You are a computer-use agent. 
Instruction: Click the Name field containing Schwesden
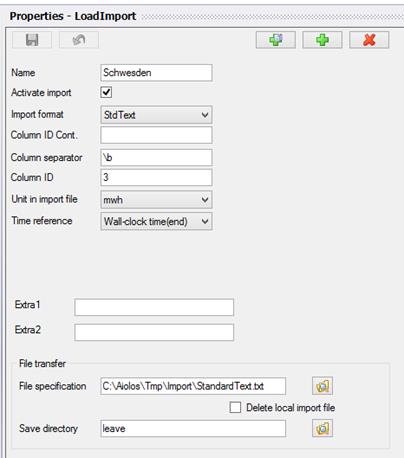156,73
